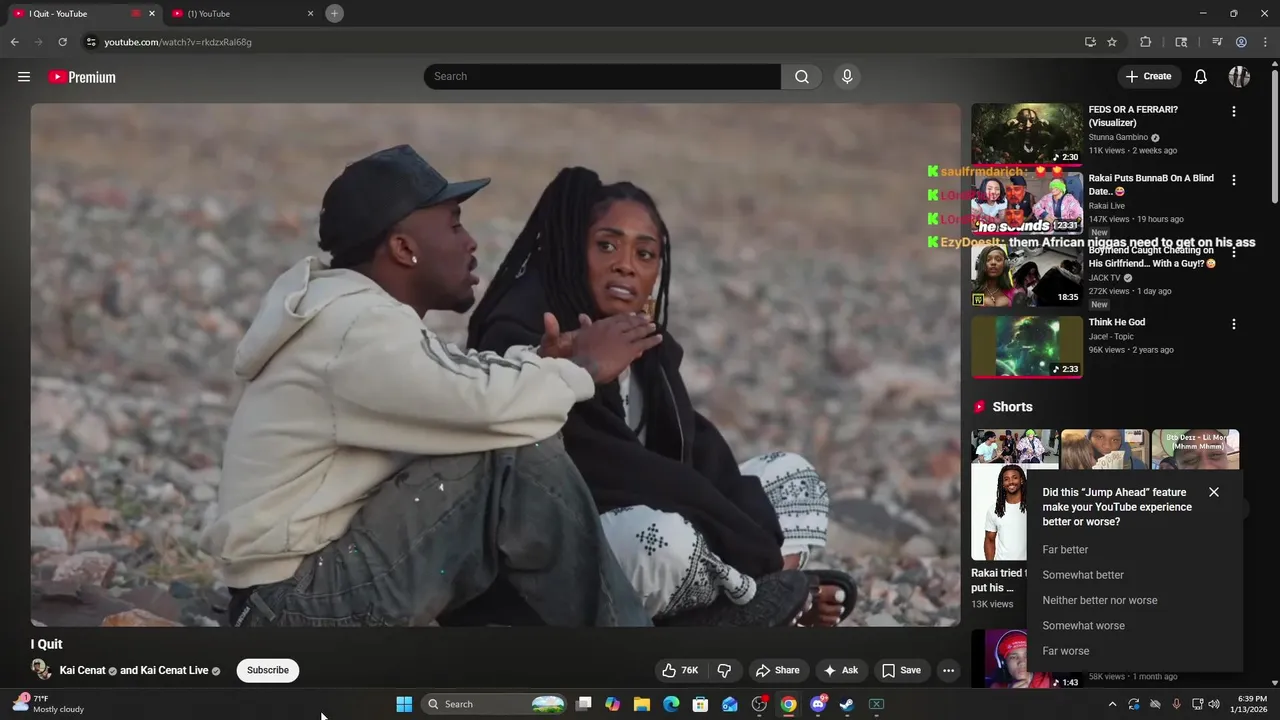Start voice search with the microphone icon
The height and width of the screenshot is (720, 1280).
[847, 77]
